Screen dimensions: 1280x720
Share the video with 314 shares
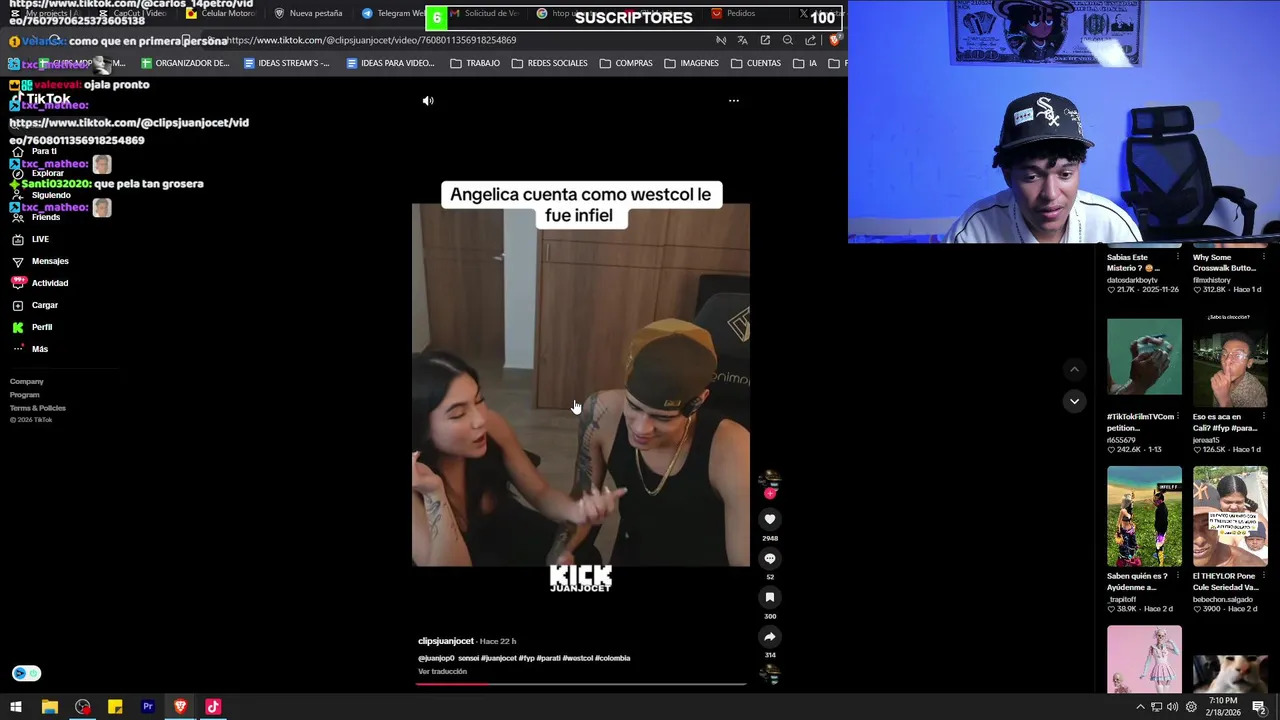point(770,636)
